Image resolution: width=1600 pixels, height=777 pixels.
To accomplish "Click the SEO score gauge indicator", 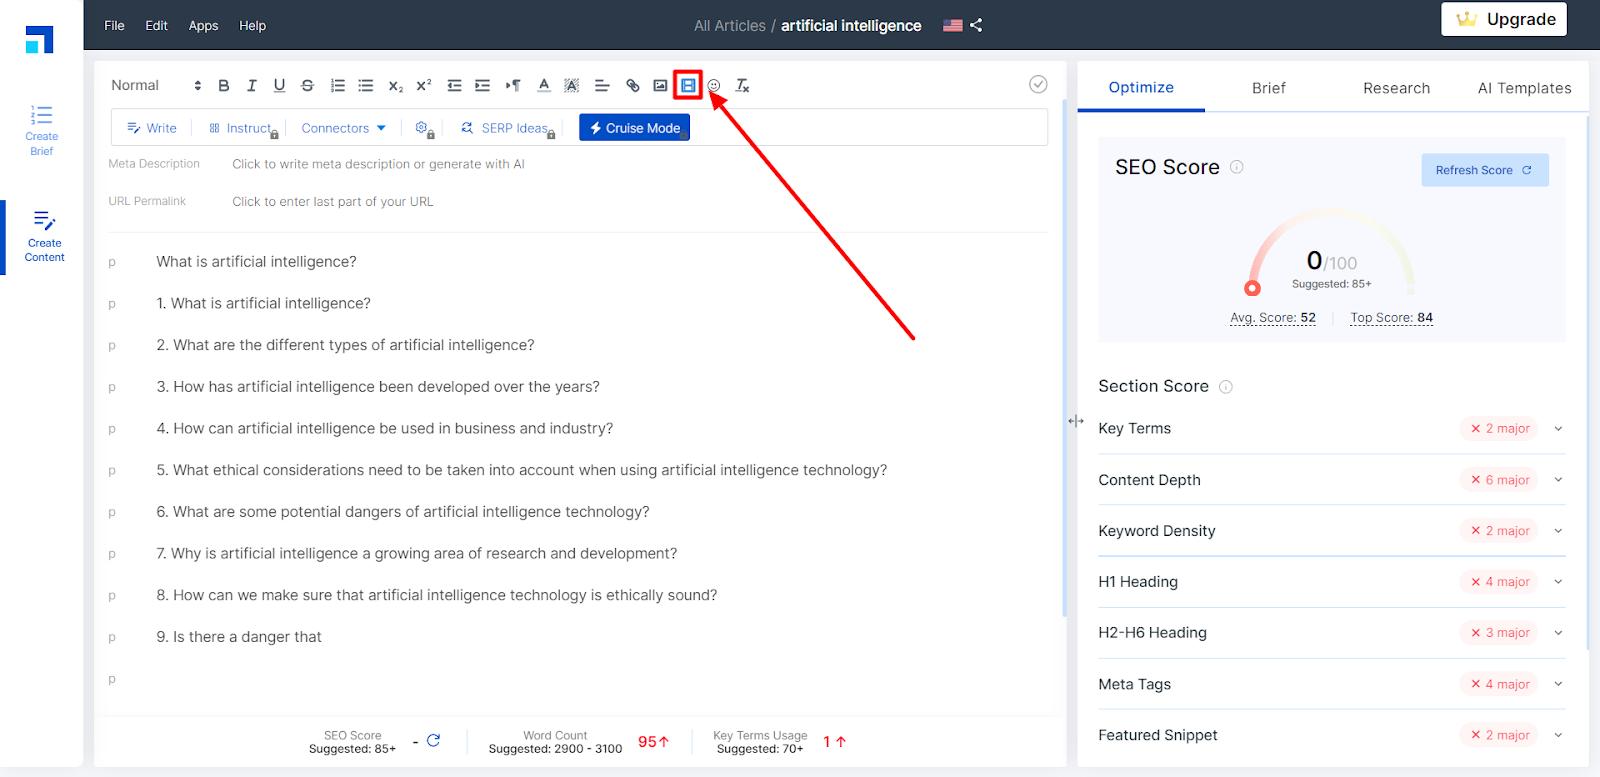I will 1252,288.
